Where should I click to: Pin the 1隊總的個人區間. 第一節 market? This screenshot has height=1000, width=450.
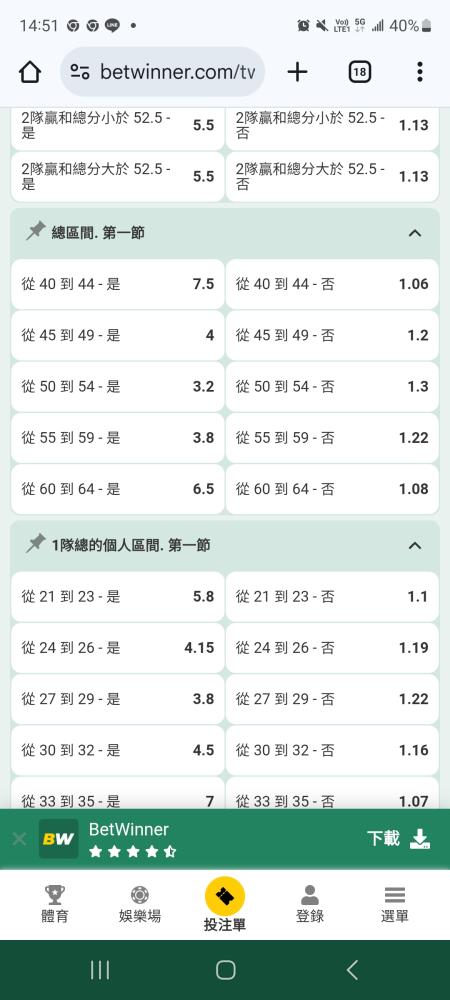click(x=36, y=545)
